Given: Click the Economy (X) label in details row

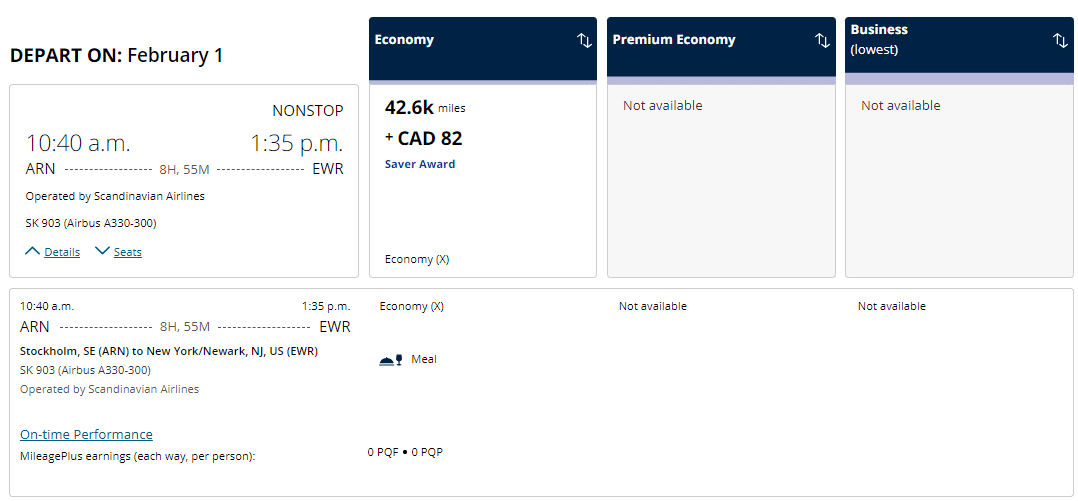Looking at the screenshot, I should point(411,306).
